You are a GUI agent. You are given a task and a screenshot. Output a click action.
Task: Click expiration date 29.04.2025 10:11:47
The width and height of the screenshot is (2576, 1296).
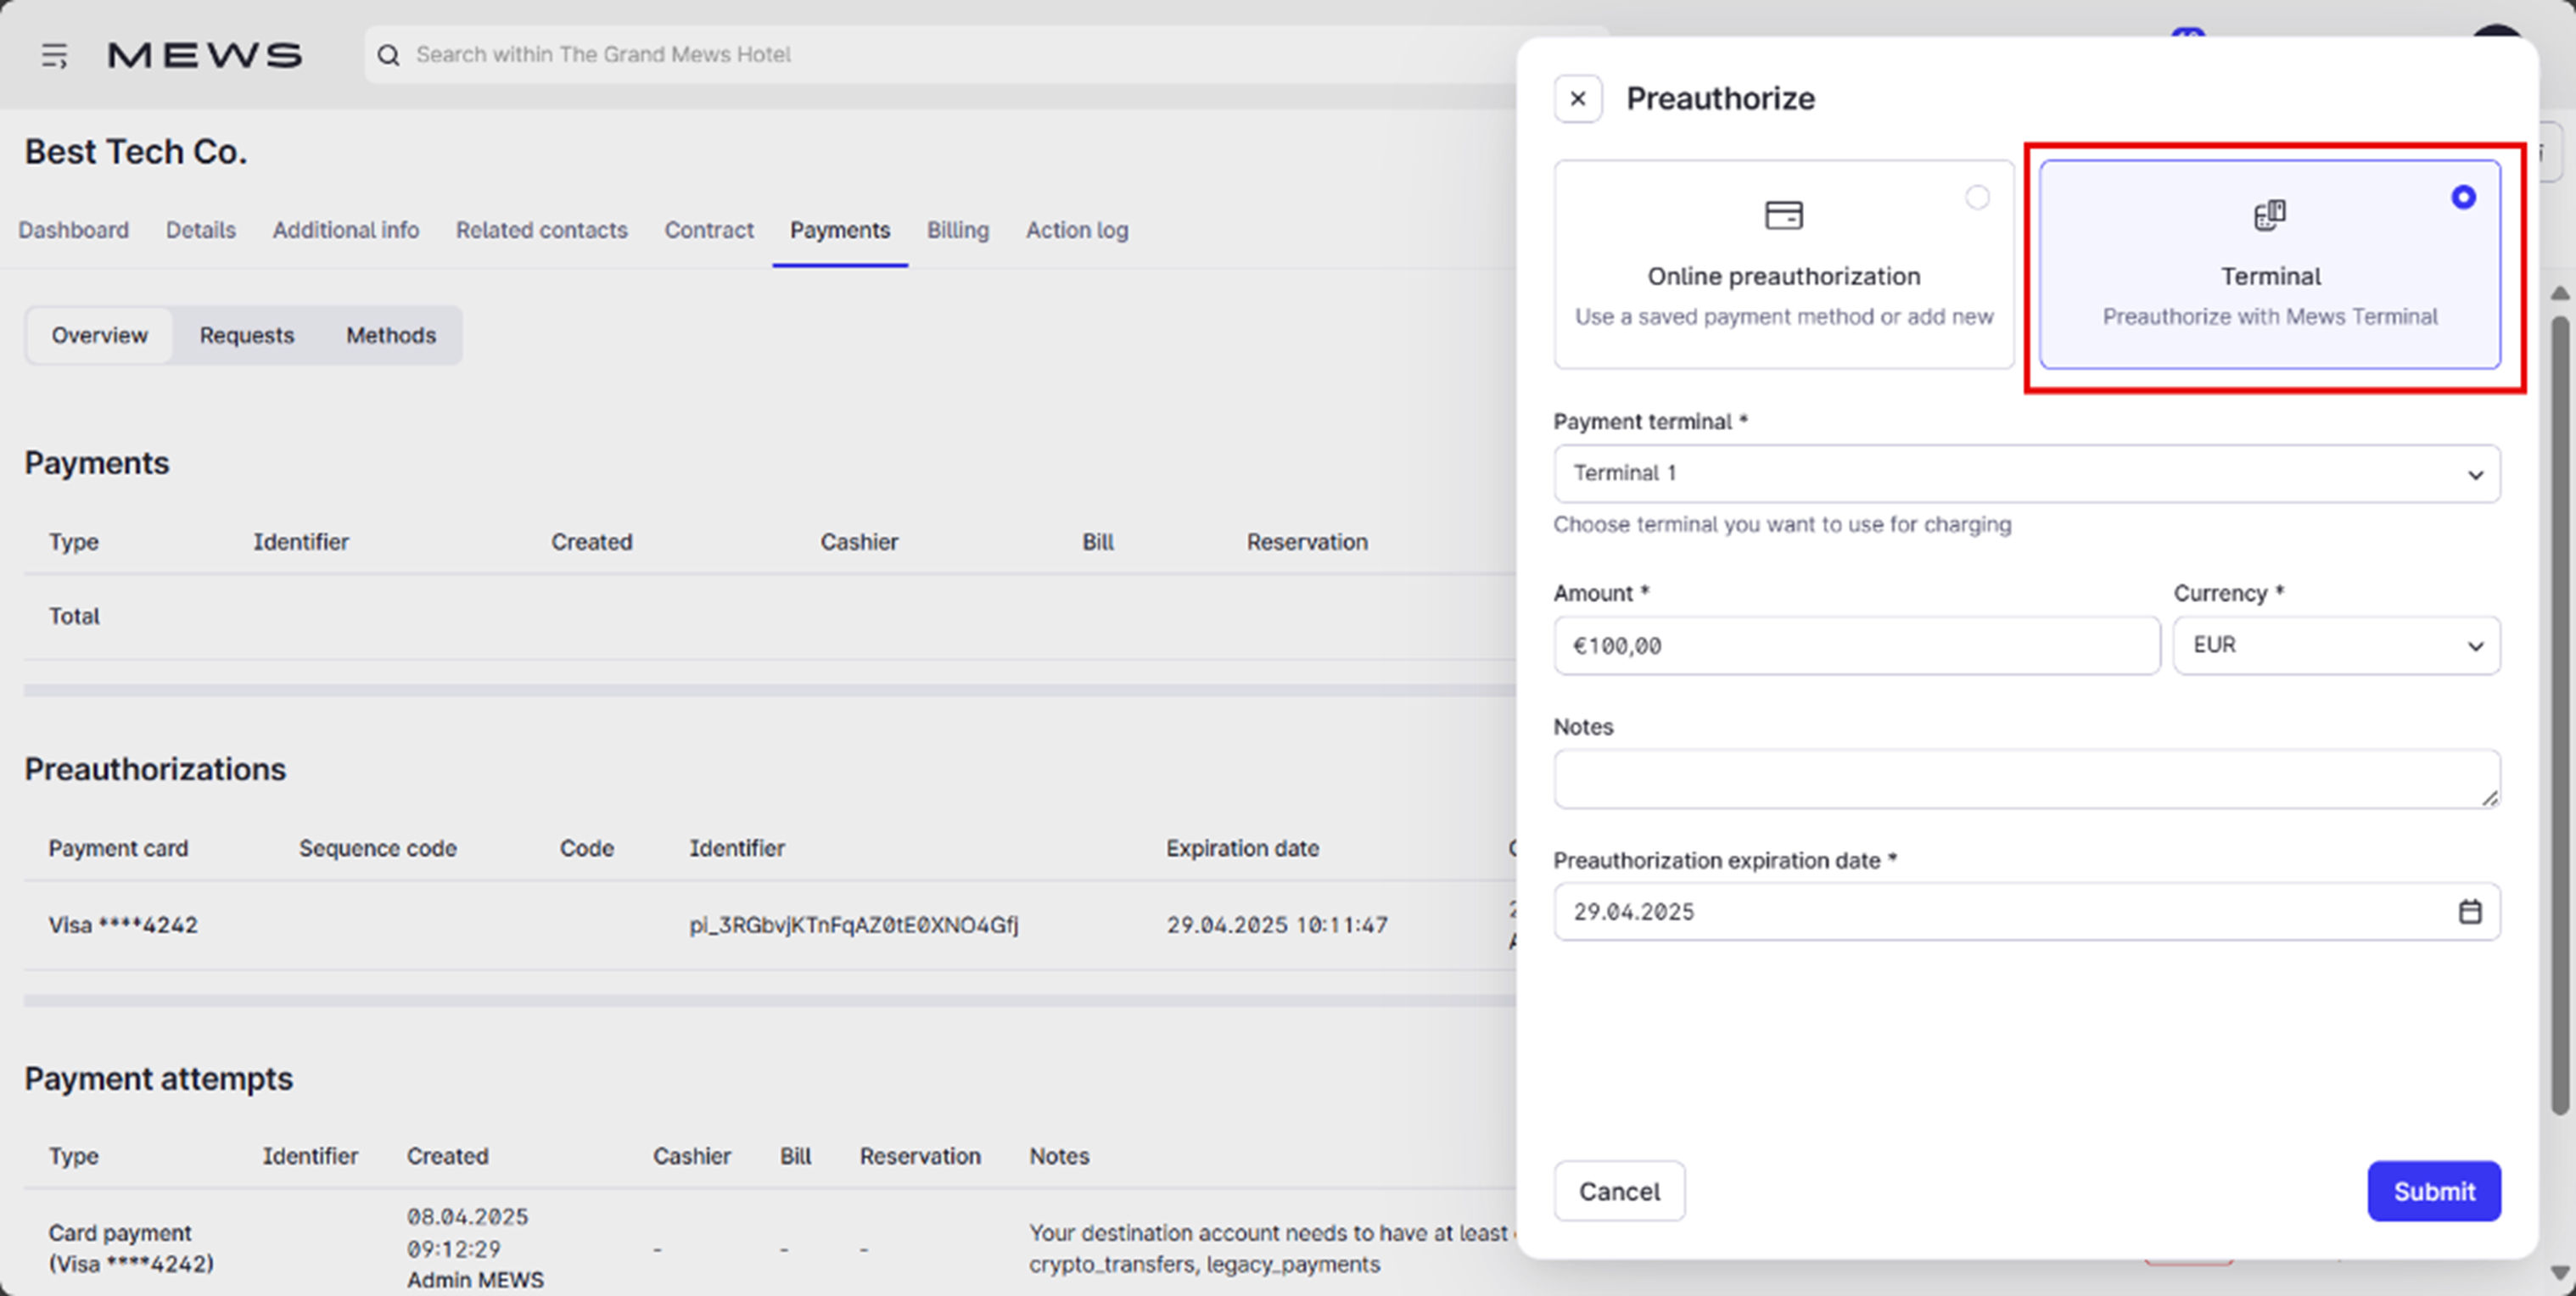(1276, 925)
